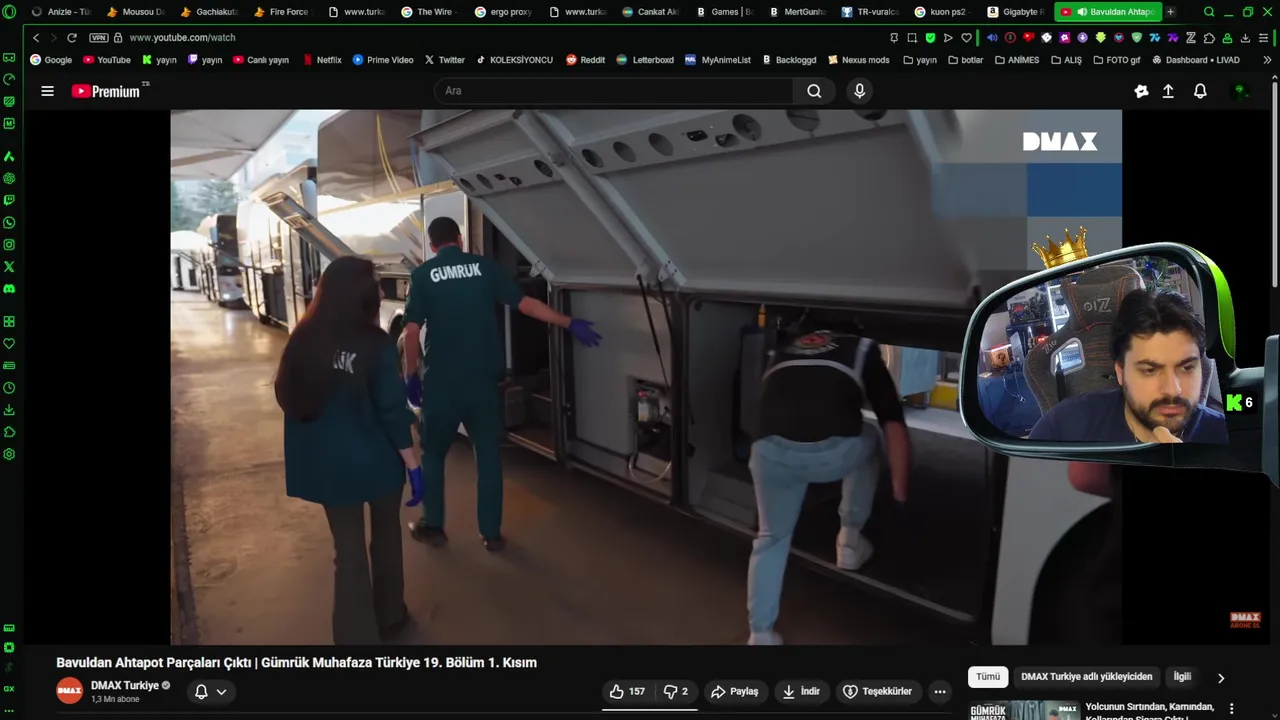Reload the current page
Image resolution: width=1280 pixels, height=720 pixels.
pyautogui.click(x=72, y=38)
